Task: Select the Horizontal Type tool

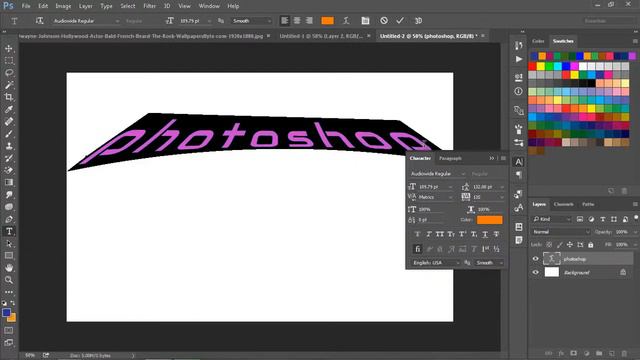Action: point(9,231)
